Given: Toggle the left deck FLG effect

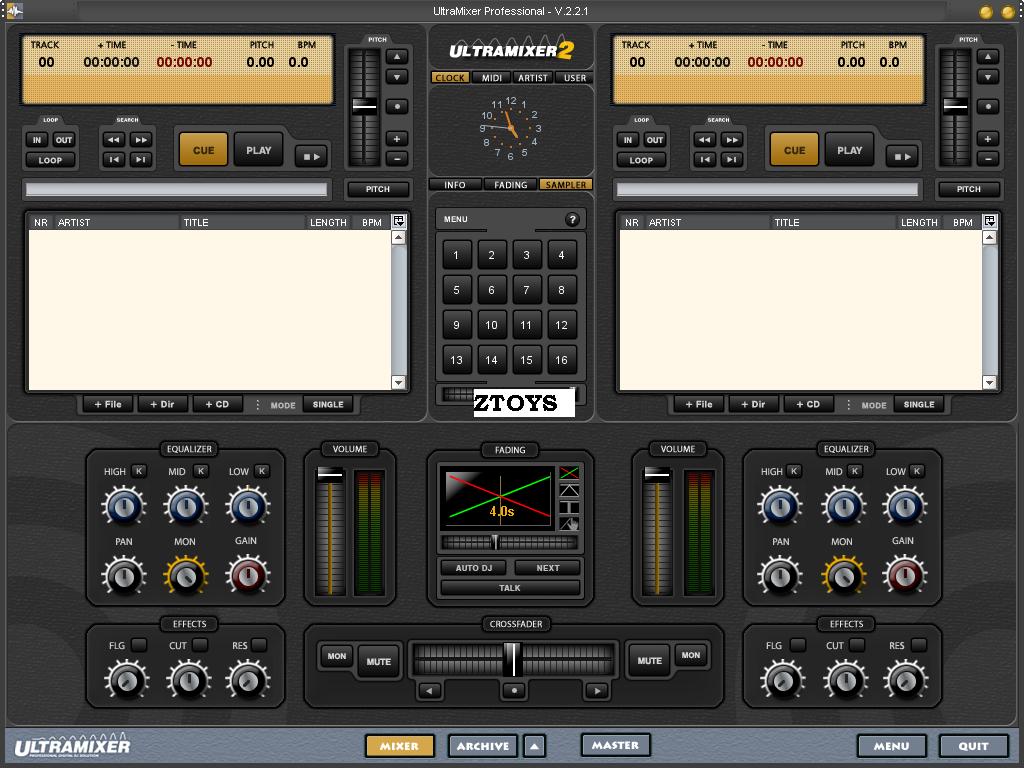Looking at the screenshot, I should click(139, 645).
